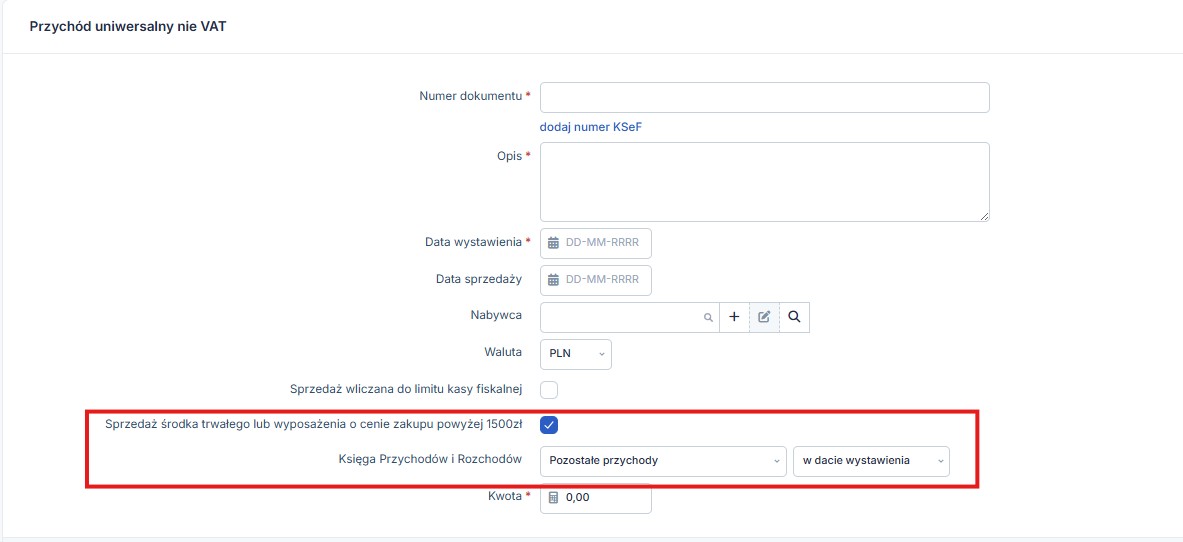Enable Sprzedaż wliczana do limitu kasy fiskalnej
The image size is (1183, 542).
[x=549, y=389]
